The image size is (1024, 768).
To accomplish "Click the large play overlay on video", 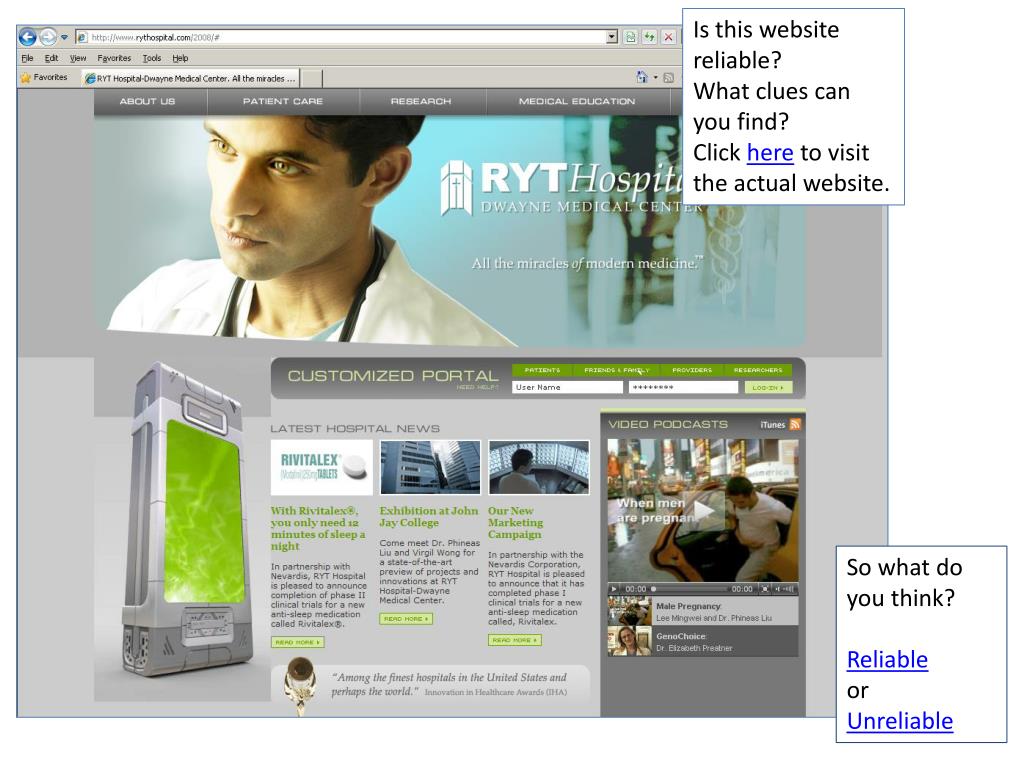I will coord(707,510).
